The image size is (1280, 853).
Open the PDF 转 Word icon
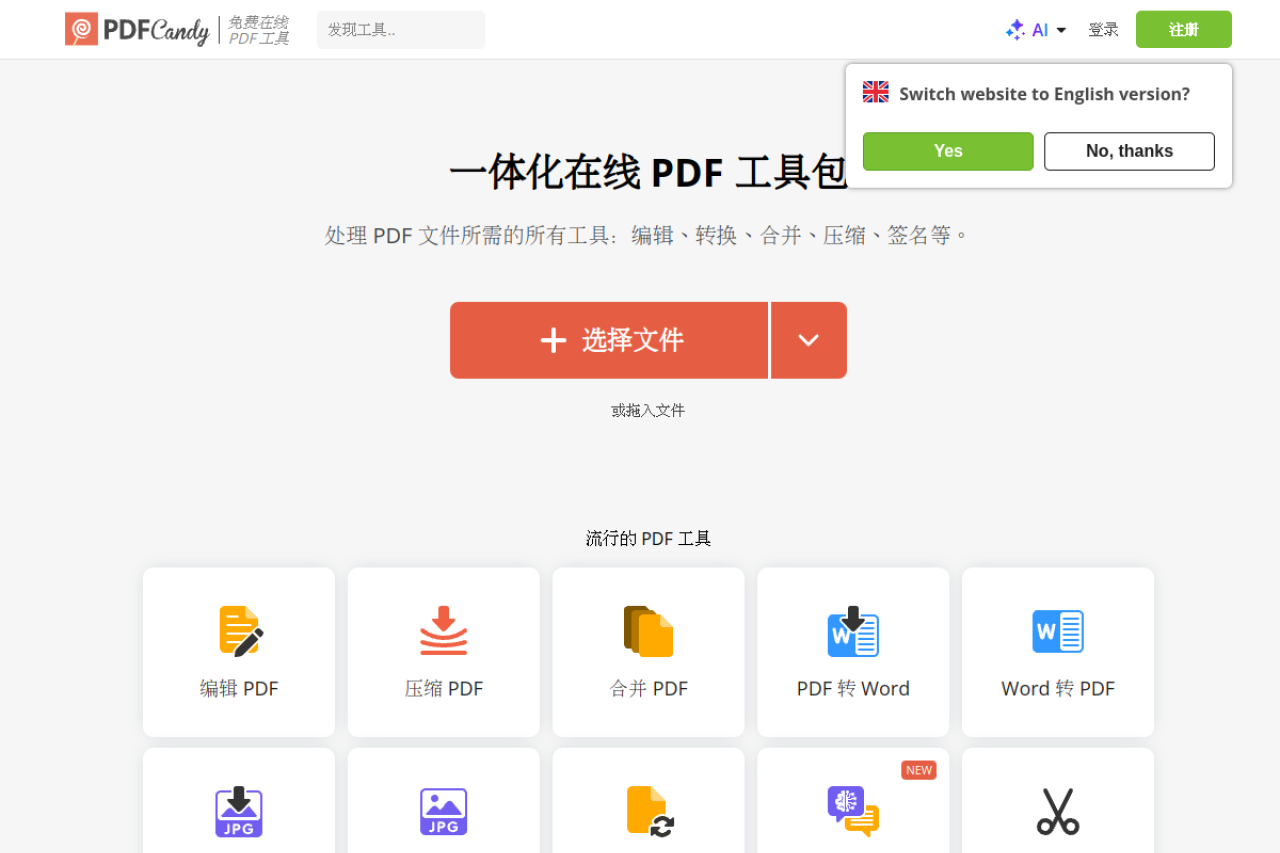[853, 631]
